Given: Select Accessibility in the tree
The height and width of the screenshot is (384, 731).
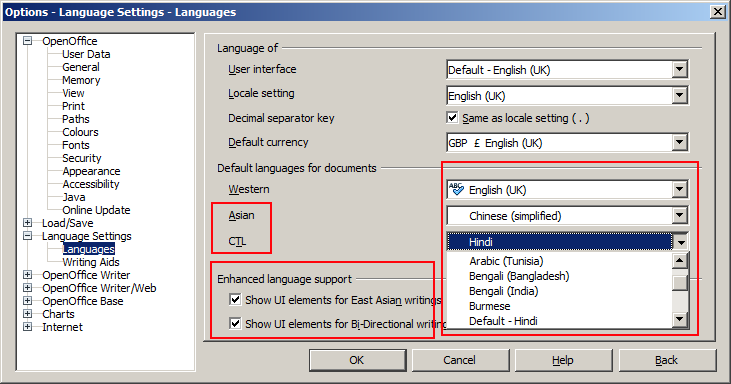Looking at the screenshot, I should (90, 185).
